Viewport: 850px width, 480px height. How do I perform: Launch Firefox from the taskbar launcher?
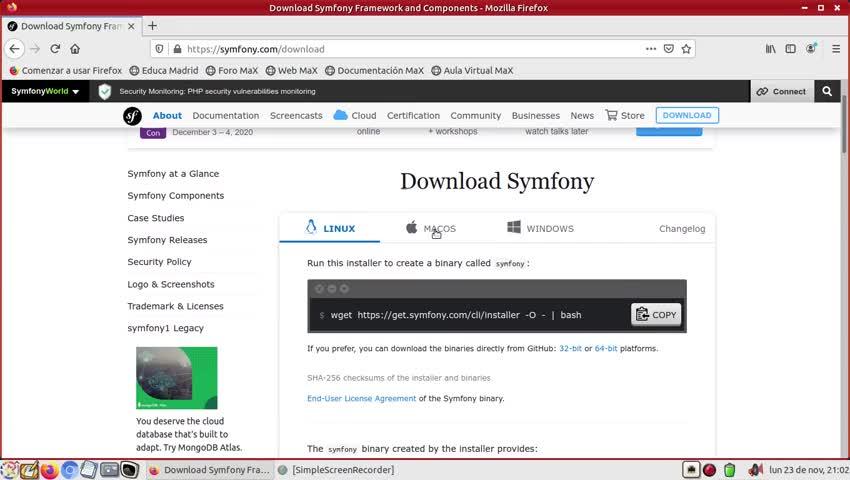pos(49,470)
